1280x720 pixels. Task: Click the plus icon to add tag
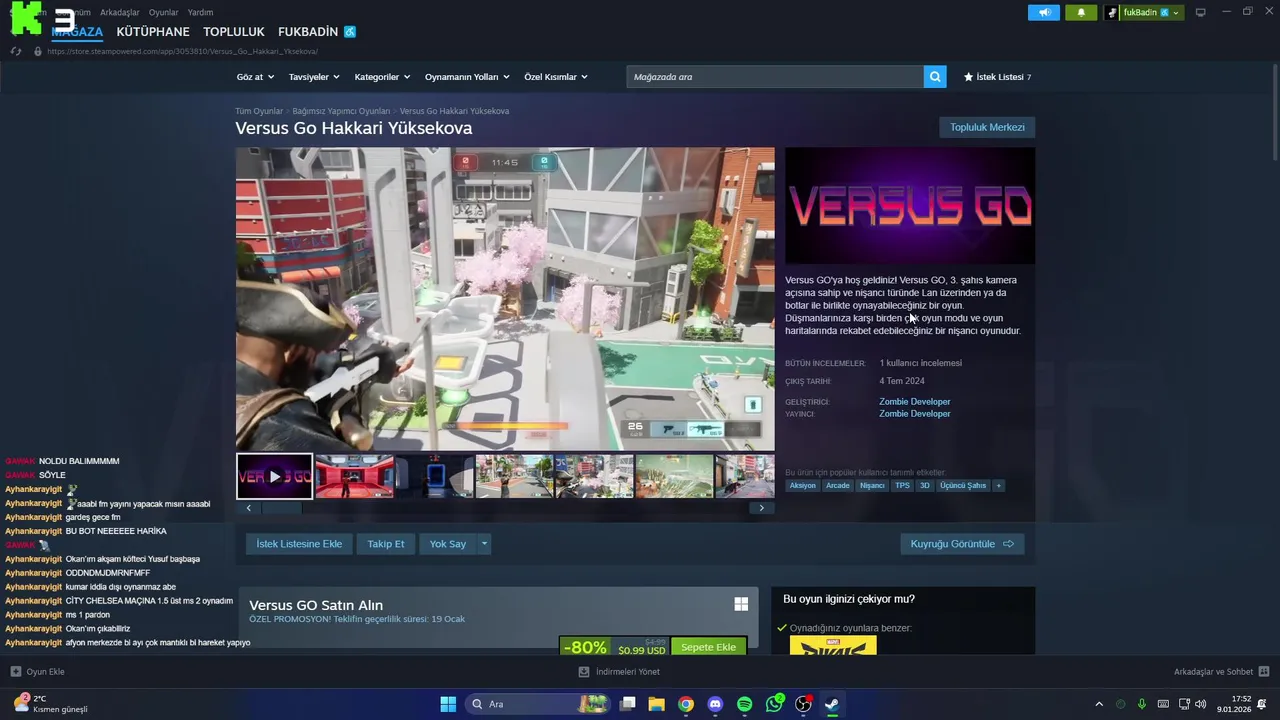[998, 486]
